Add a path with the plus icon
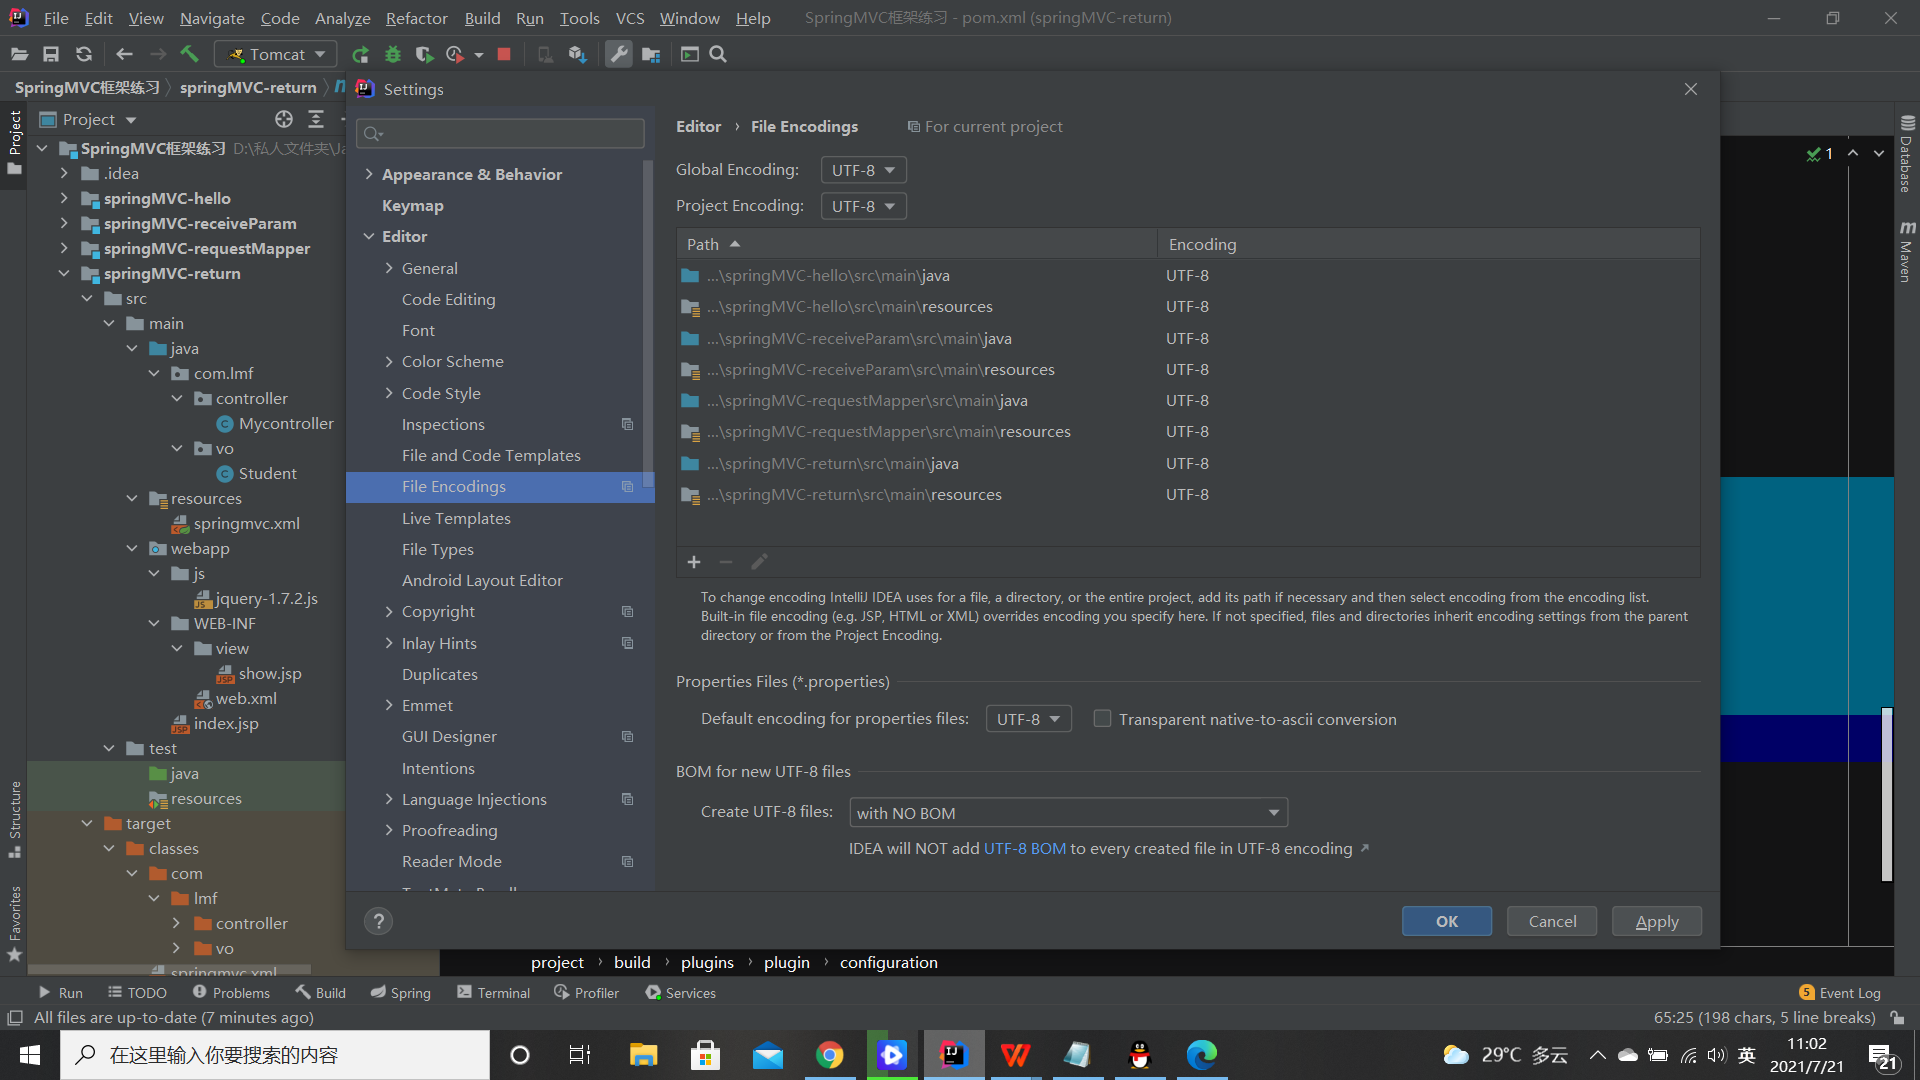1920x1080 pixels. tap(694, 562)
